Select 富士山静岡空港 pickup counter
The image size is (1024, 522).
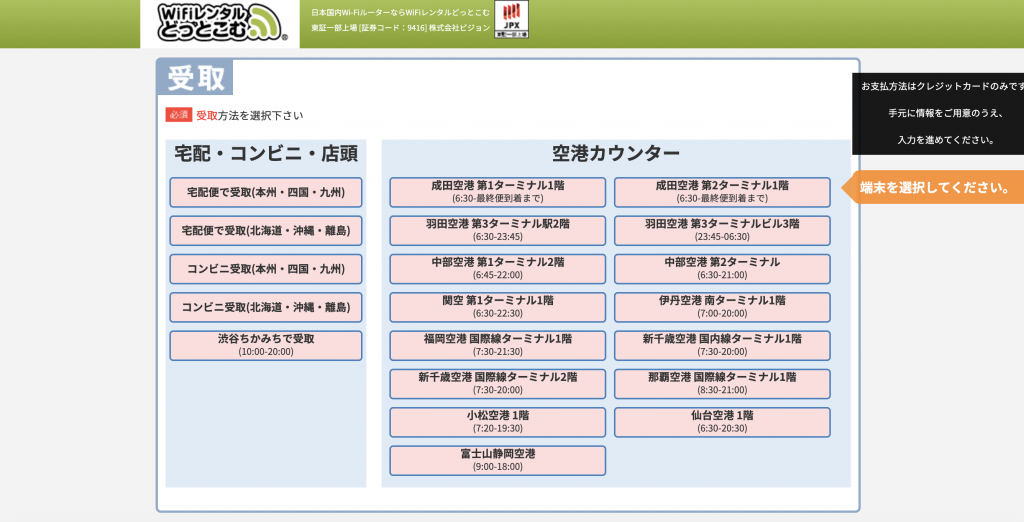click(497, 460)
